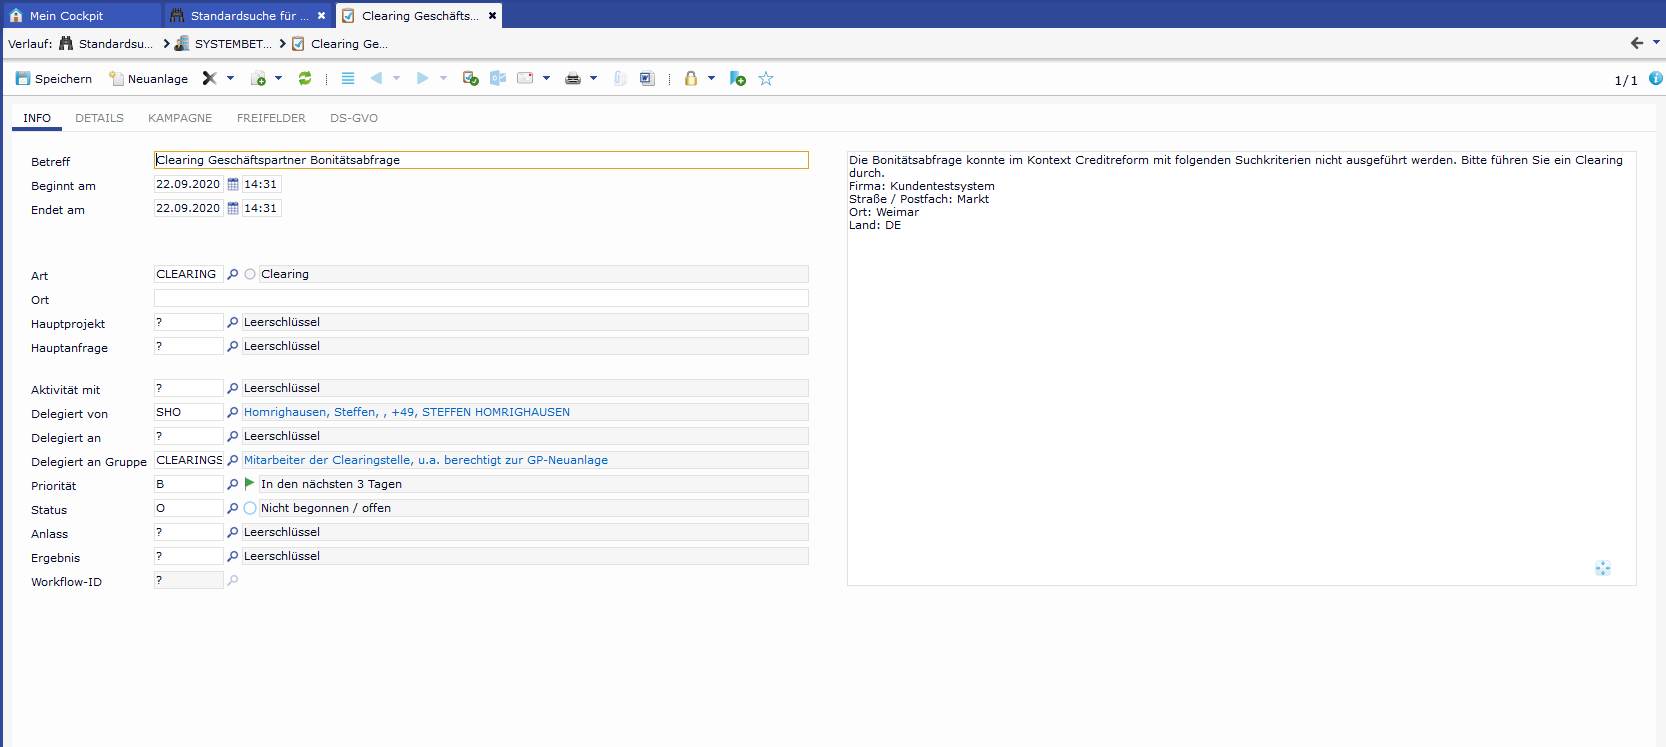The image size is (1666, 747).
Task: Click the status circle beside Nicht begonnen / offen
Action: click(x=250, y=508)
